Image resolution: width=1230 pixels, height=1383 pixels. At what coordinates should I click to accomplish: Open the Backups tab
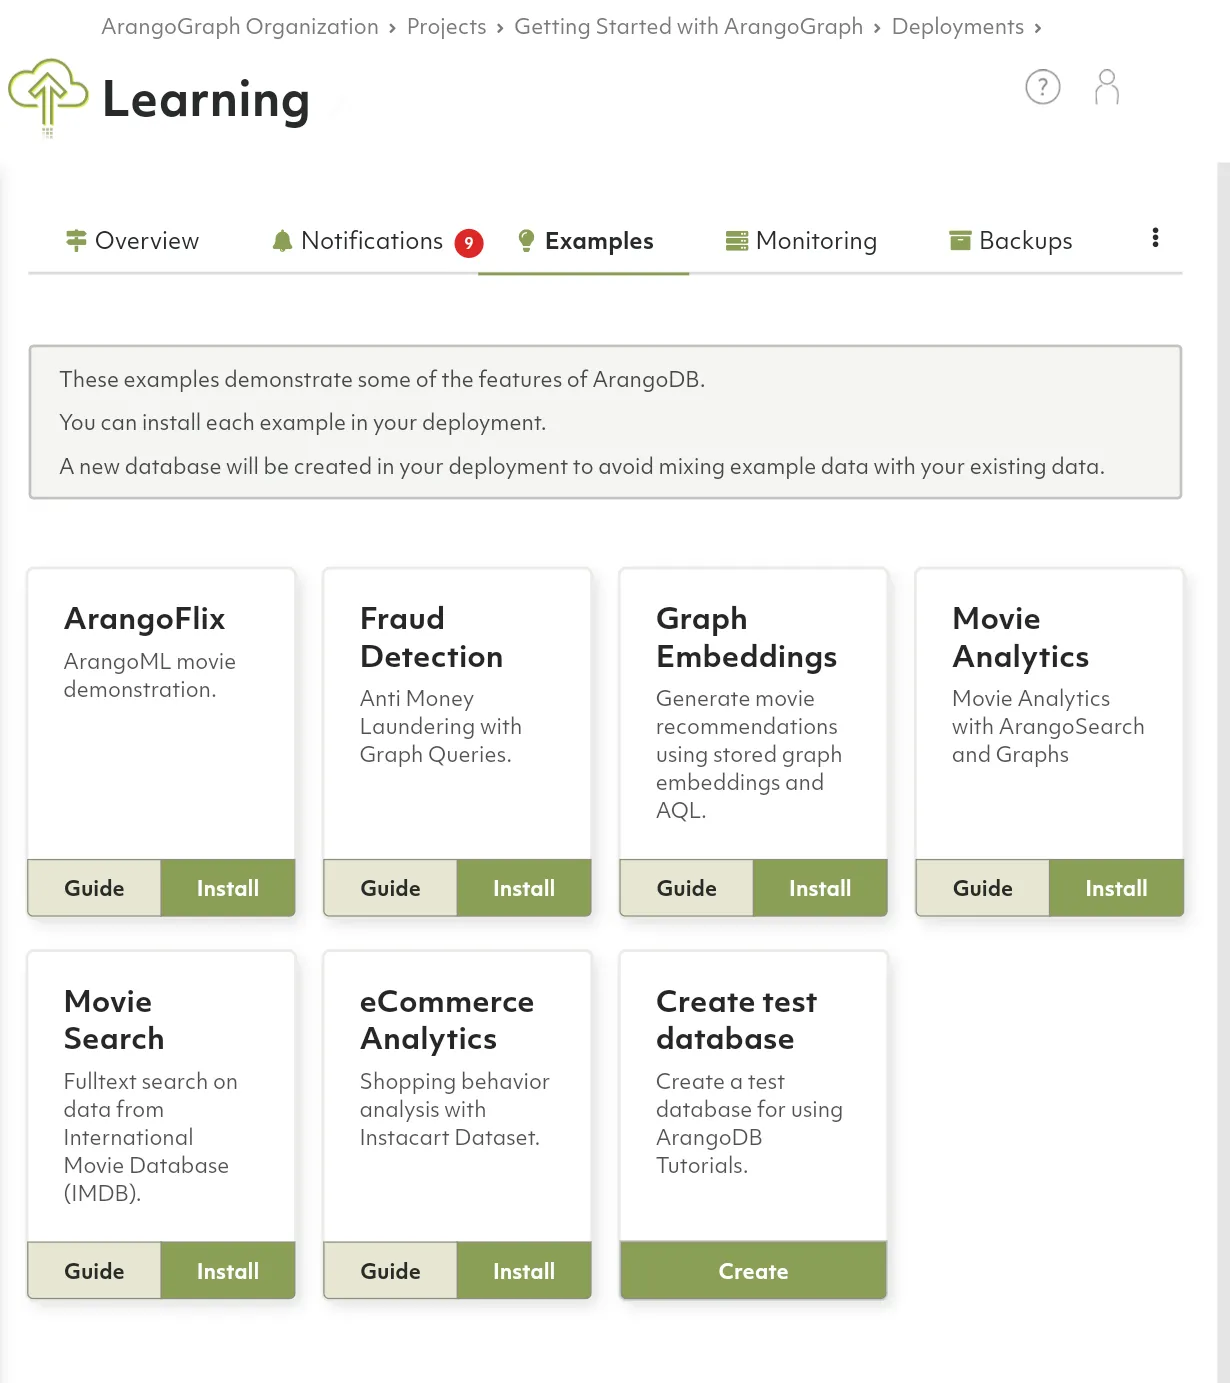1011,241
